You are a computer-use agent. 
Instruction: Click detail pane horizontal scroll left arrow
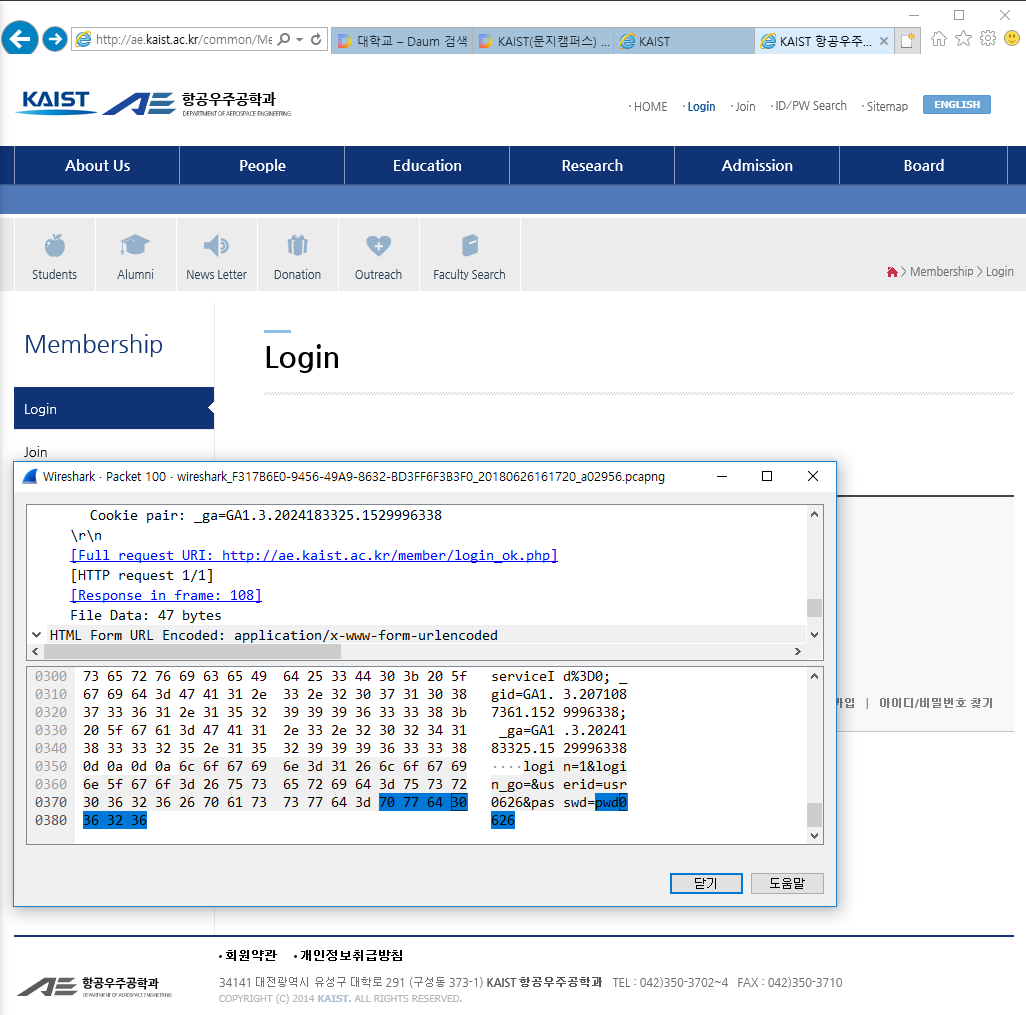tap(35, 652)
